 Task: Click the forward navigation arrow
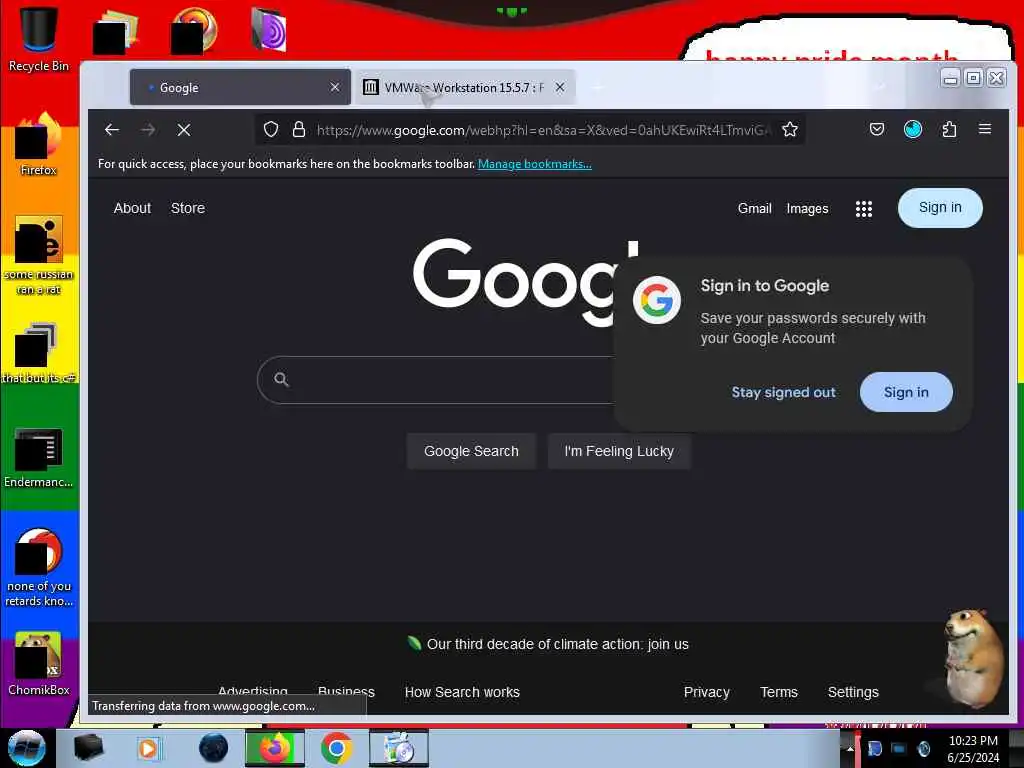click(148, 130)
